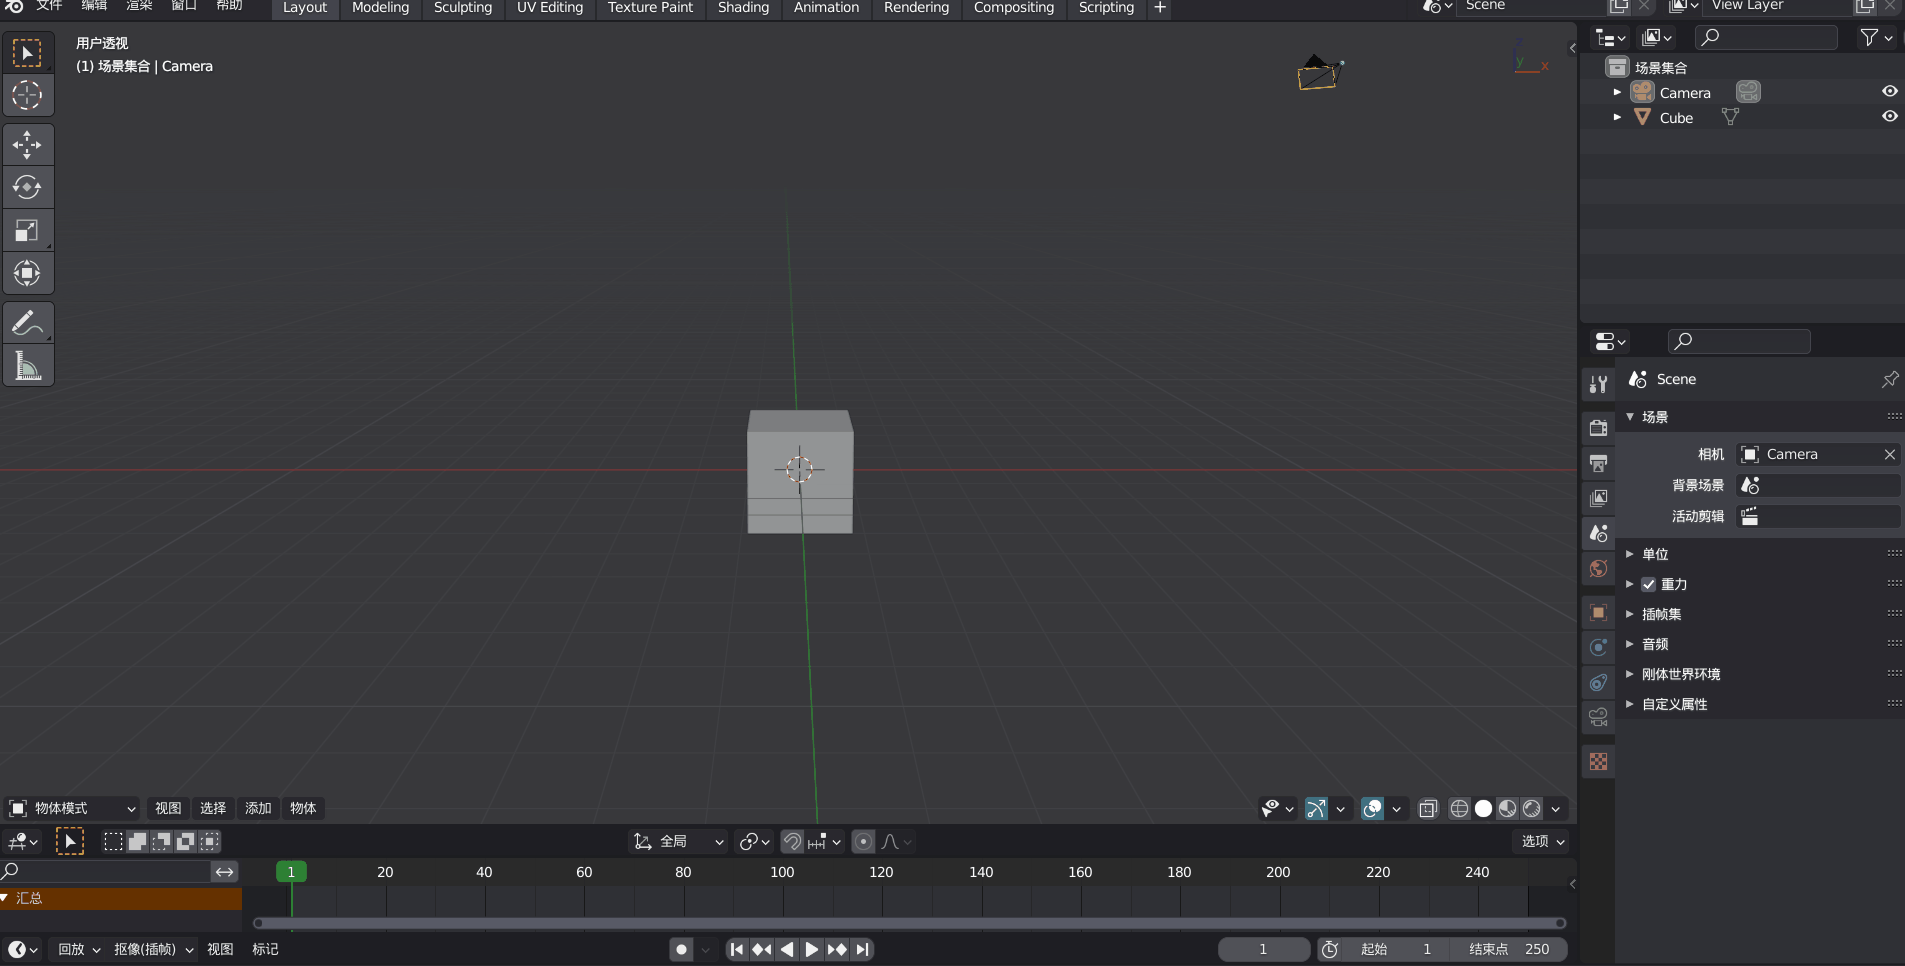This screenshot has width=1905, height=966.
Task: Open the Output properties tab
Action: coord(1598,463)
